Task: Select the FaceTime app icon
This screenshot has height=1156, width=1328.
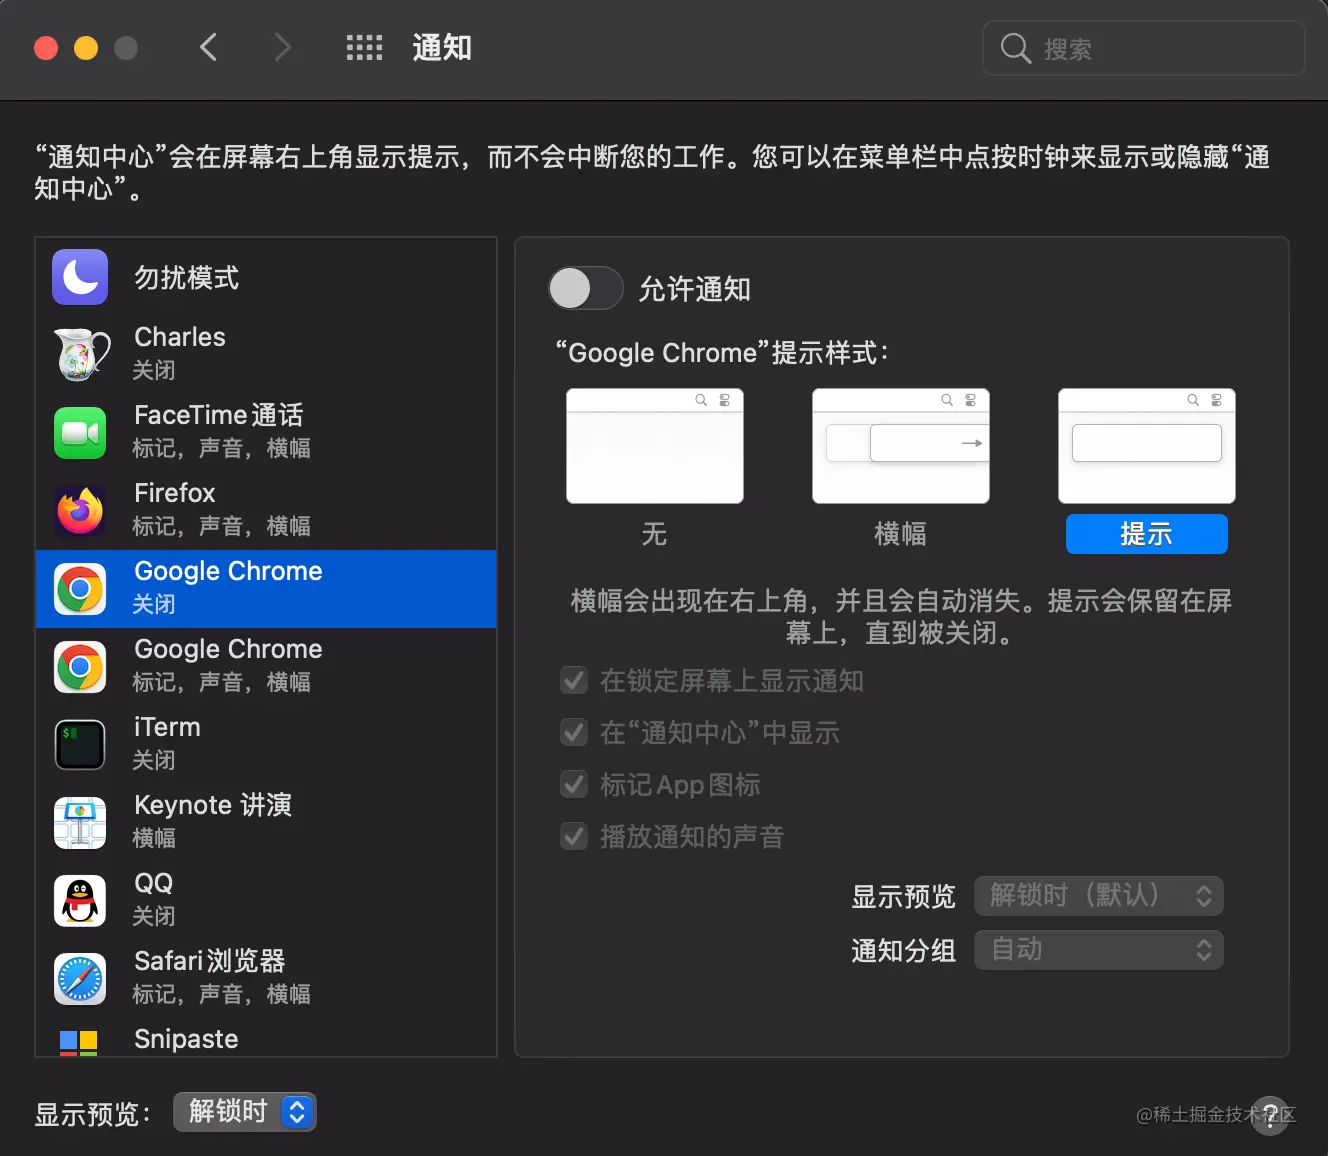Action: tap(80, 433)
